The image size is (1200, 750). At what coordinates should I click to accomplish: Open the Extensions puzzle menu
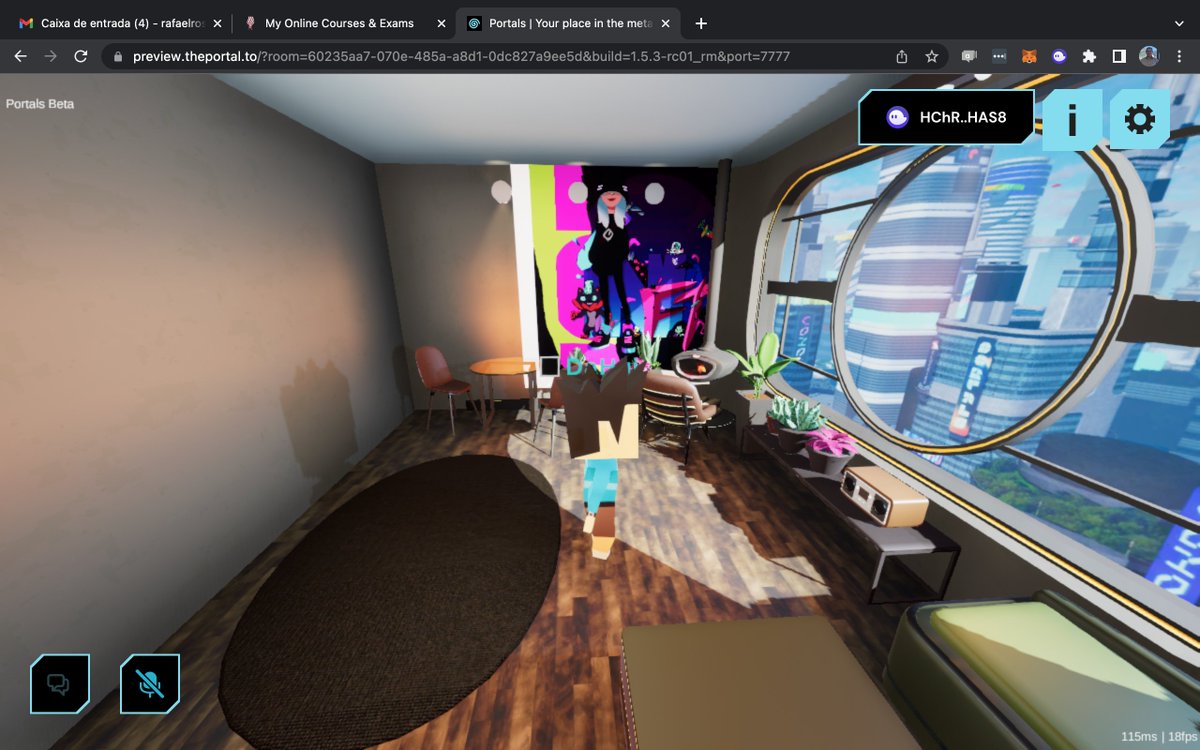pos(1089,57)
